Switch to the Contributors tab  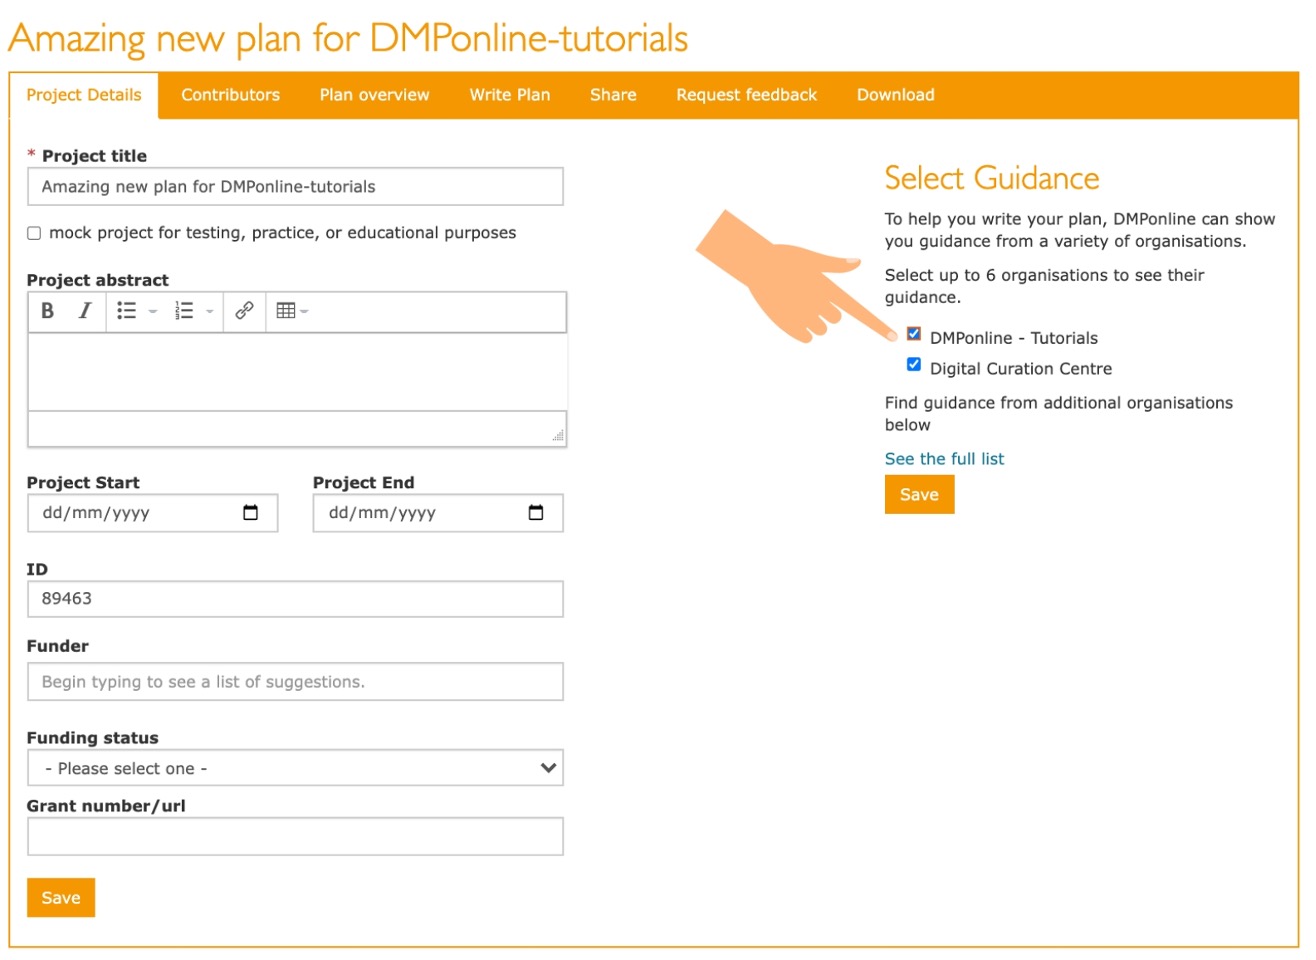pyautogui.click(x=230, y=95)
